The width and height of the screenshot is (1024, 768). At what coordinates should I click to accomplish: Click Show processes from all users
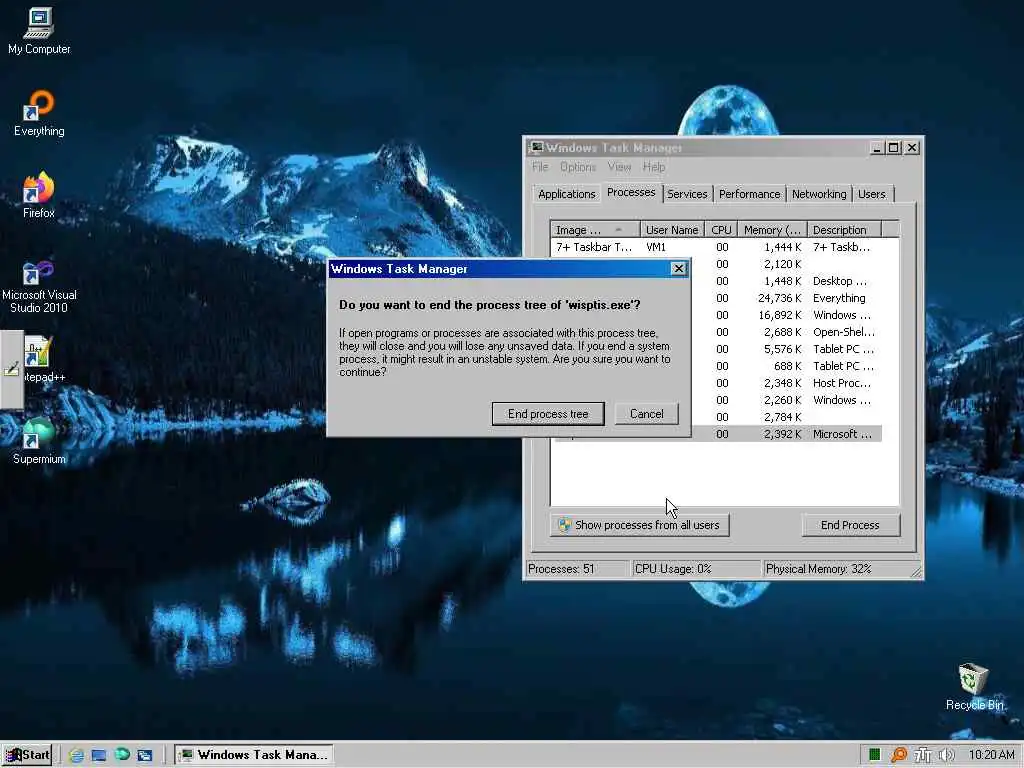640,525
